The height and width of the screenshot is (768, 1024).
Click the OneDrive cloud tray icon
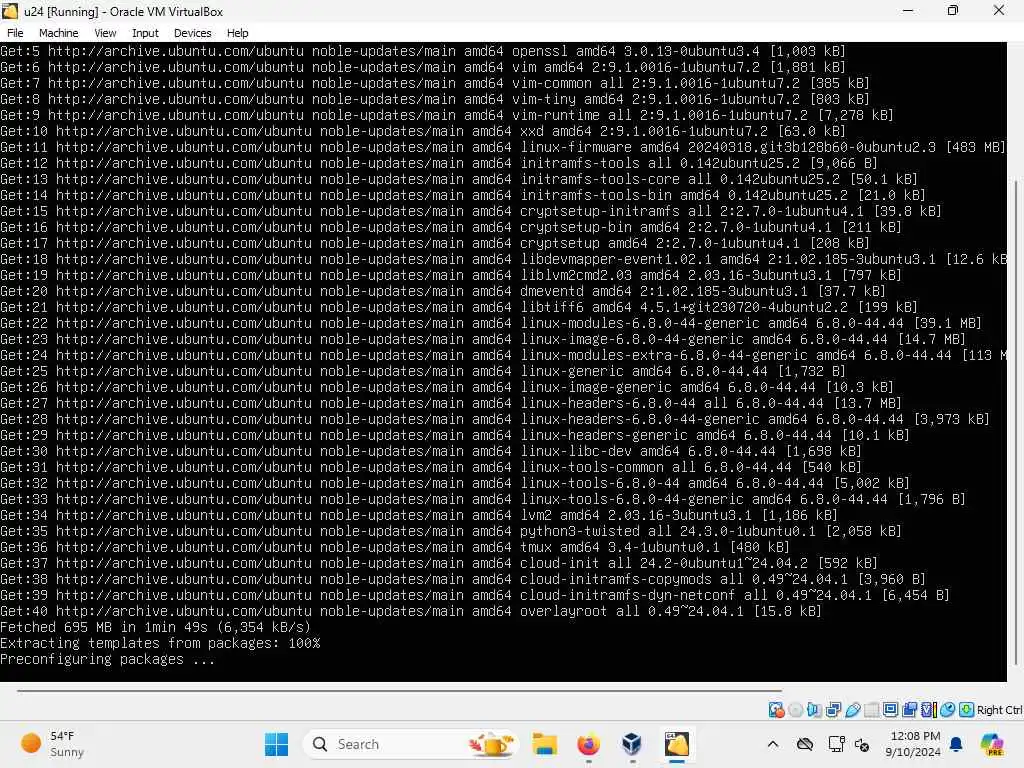pos(805,744)
